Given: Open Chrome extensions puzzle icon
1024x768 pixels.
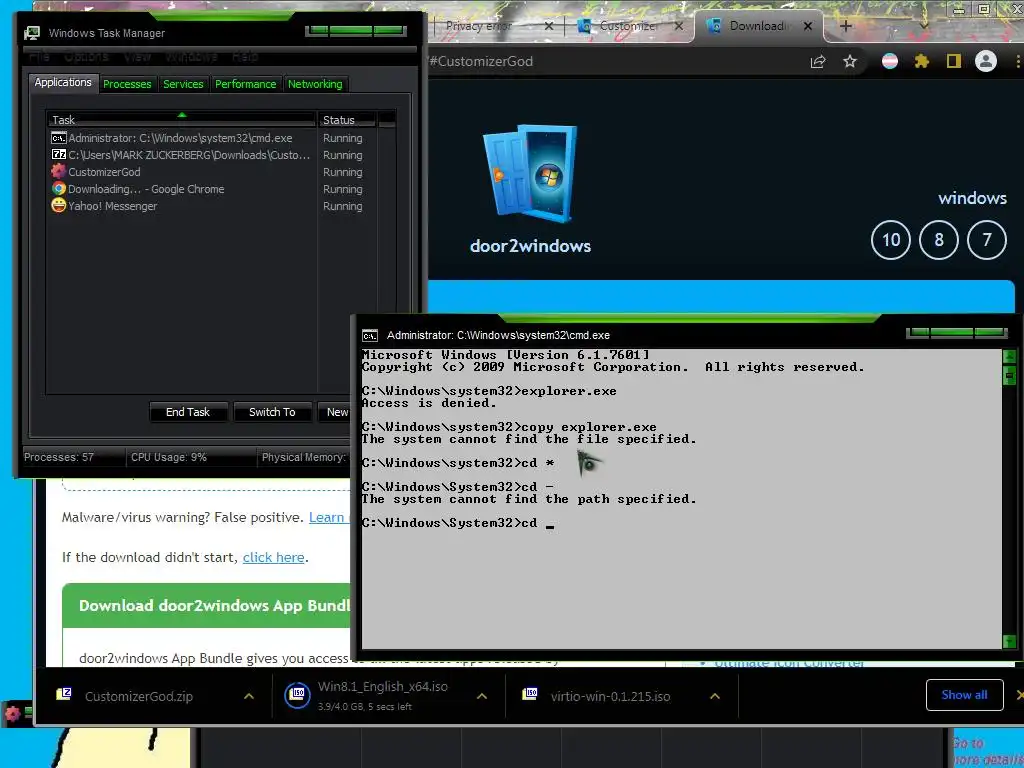Looking at the screenshot, I should click(921, 61).
